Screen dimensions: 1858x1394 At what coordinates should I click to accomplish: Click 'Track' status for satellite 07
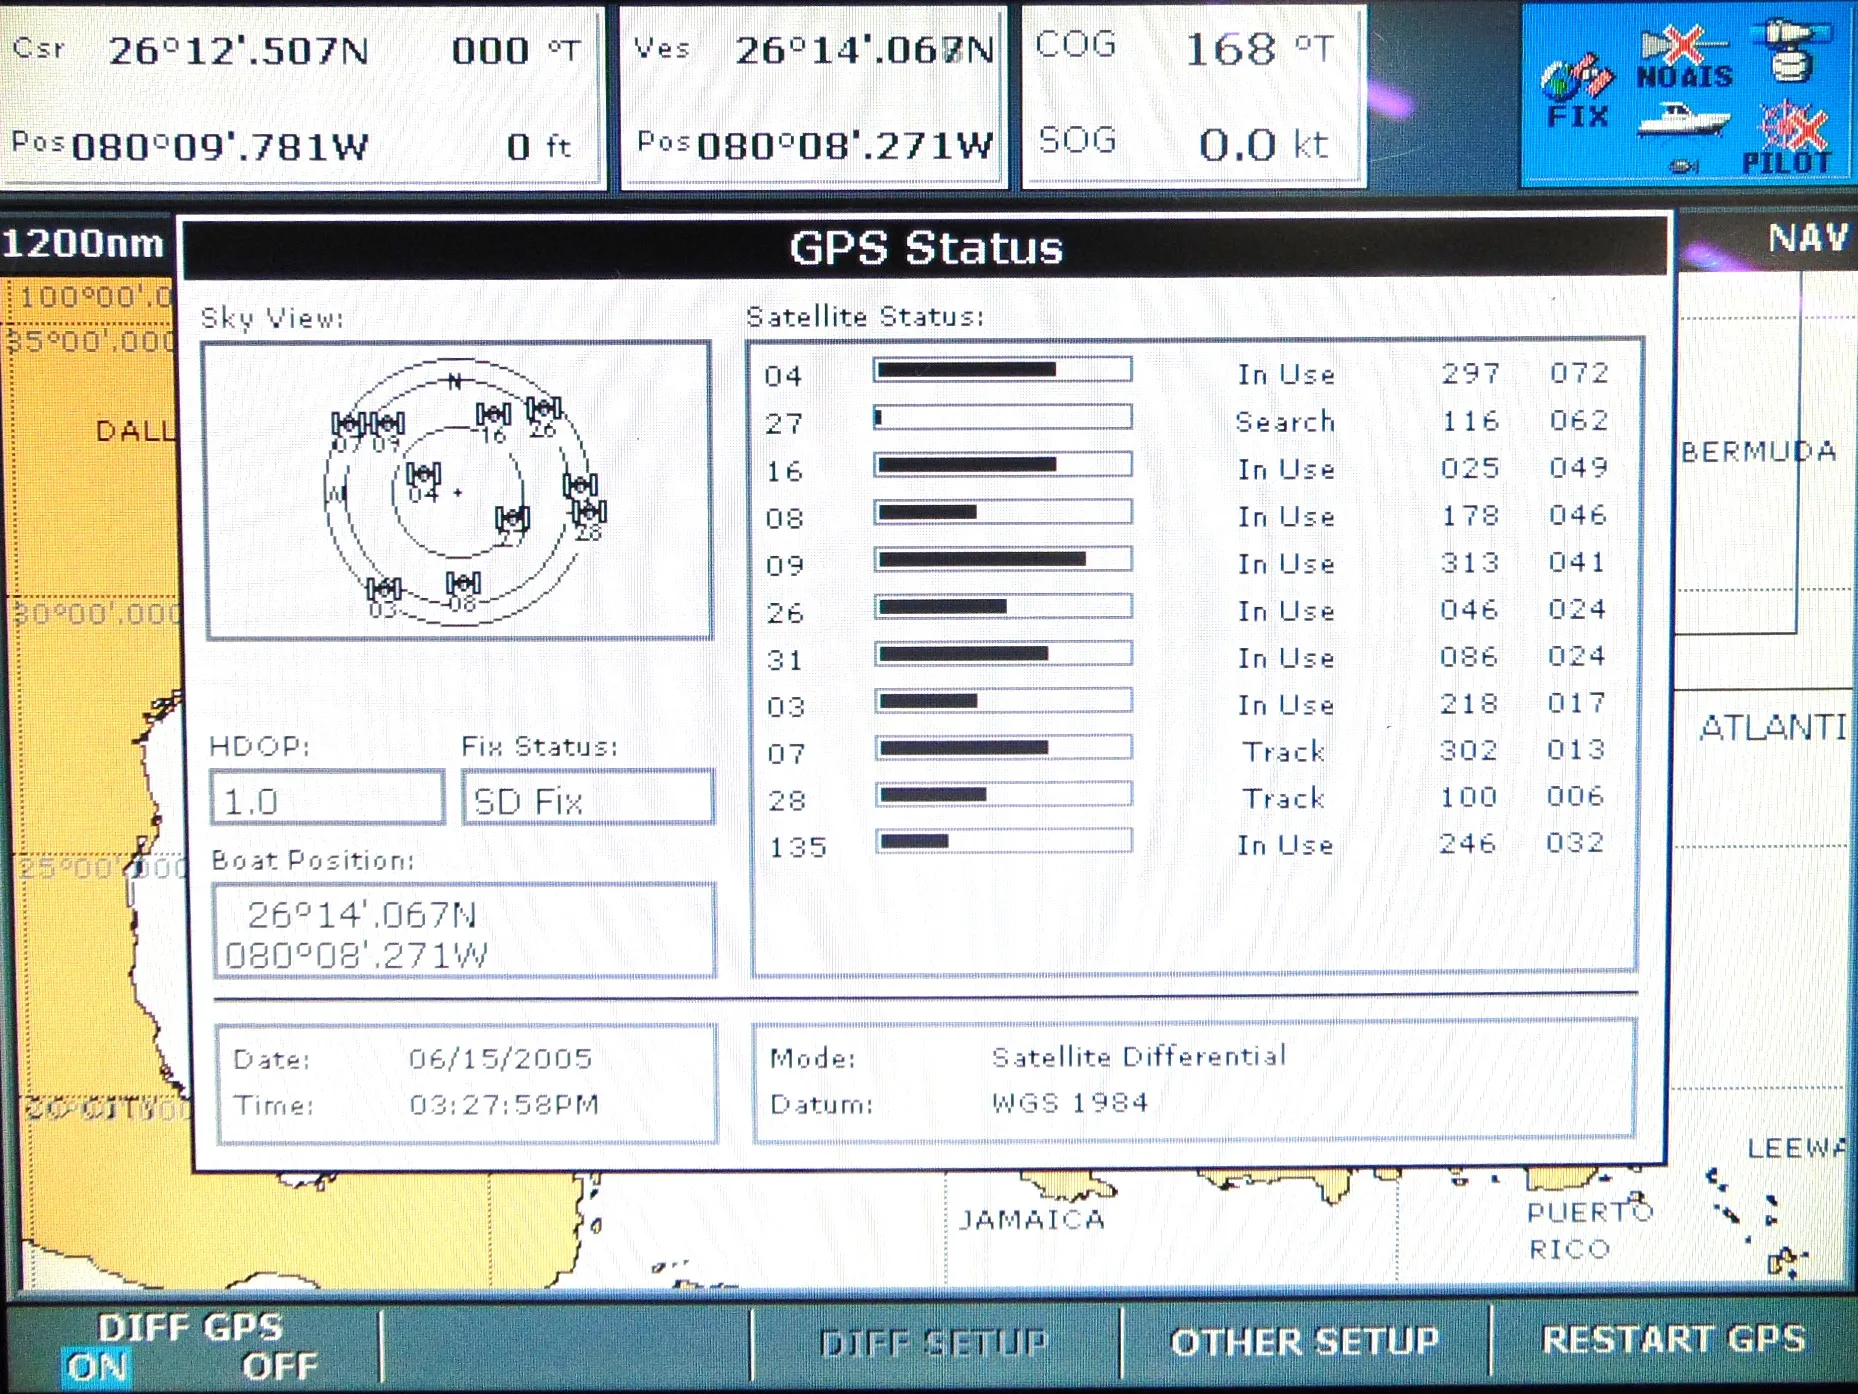click(1284, 752)
